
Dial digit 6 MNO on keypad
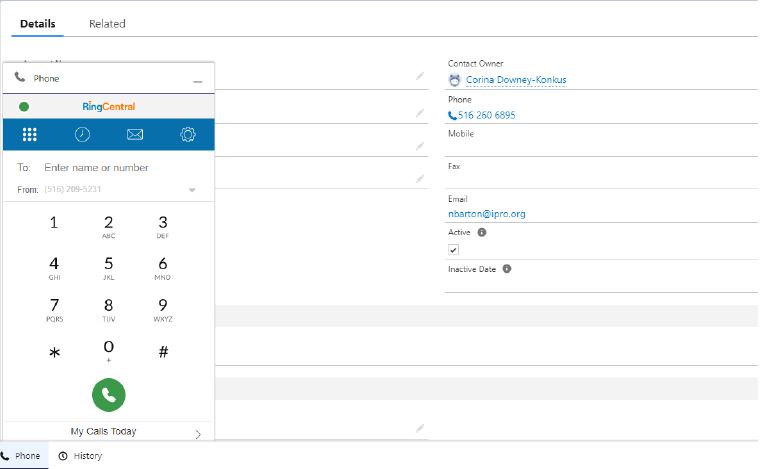click(x=163, y=267)
